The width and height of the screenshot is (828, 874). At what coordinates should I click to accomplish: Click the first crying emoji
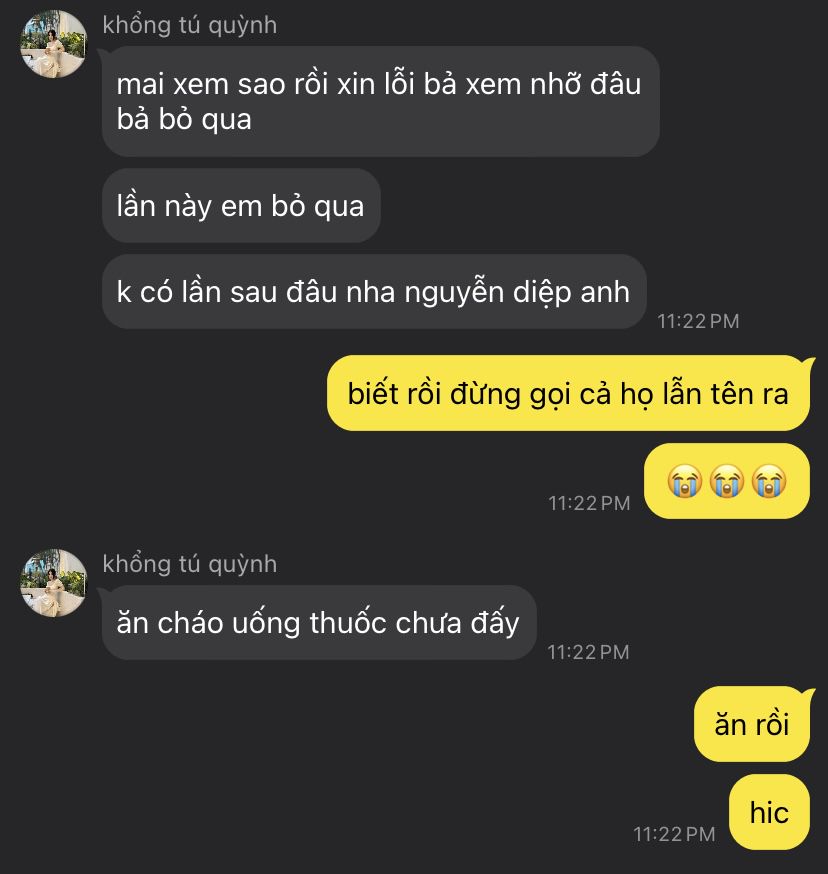point(685,480)
